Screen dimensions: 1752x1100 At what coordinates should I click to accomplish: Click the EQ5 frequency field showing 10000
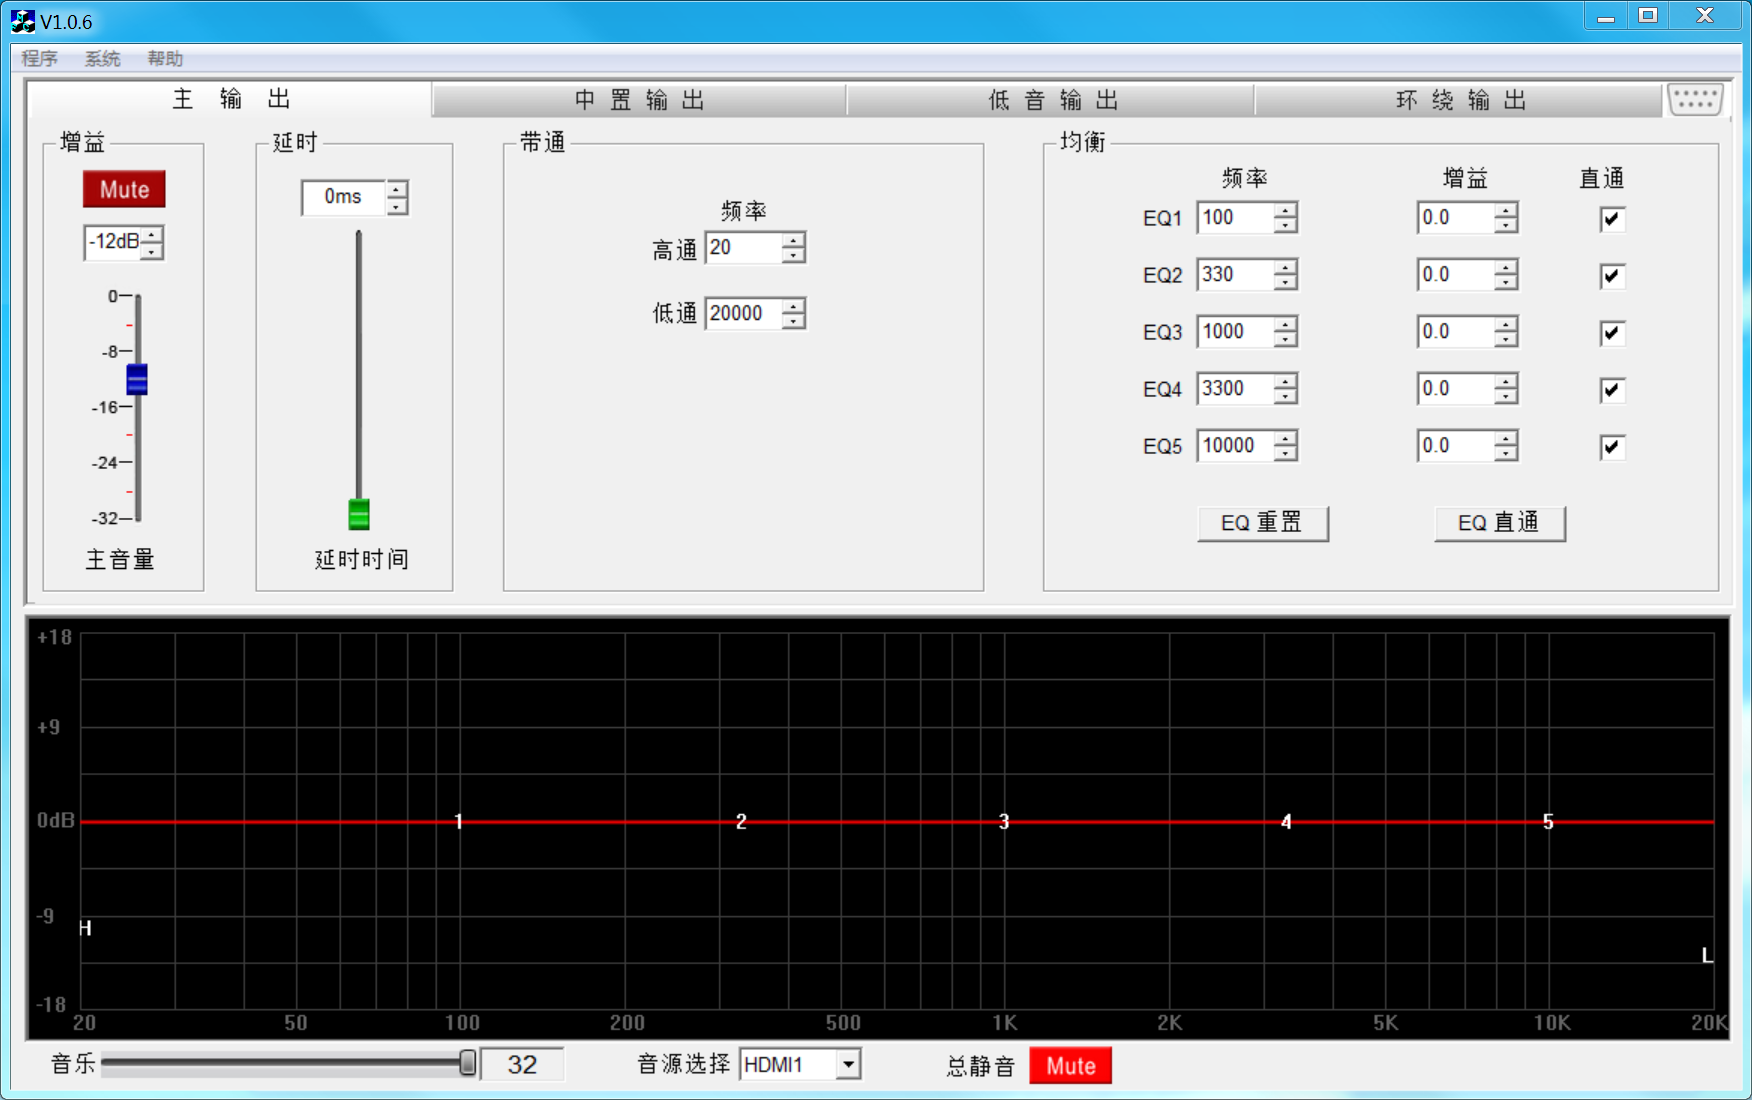[x=1236, y=446]
